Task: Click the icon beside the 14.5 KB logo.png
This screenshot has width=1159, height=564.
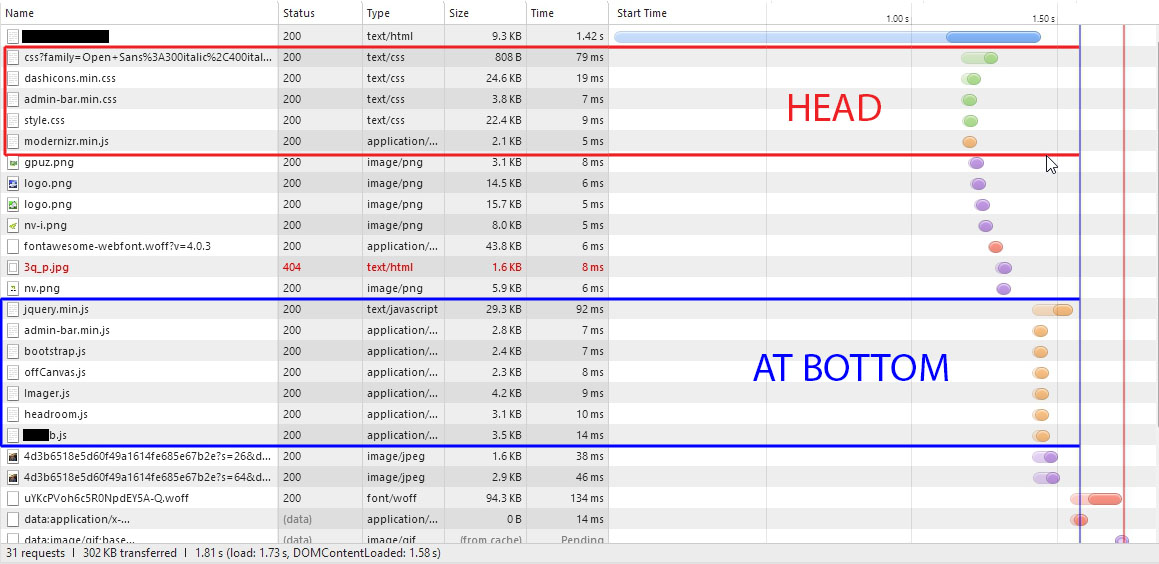Action: click(13, 183)
